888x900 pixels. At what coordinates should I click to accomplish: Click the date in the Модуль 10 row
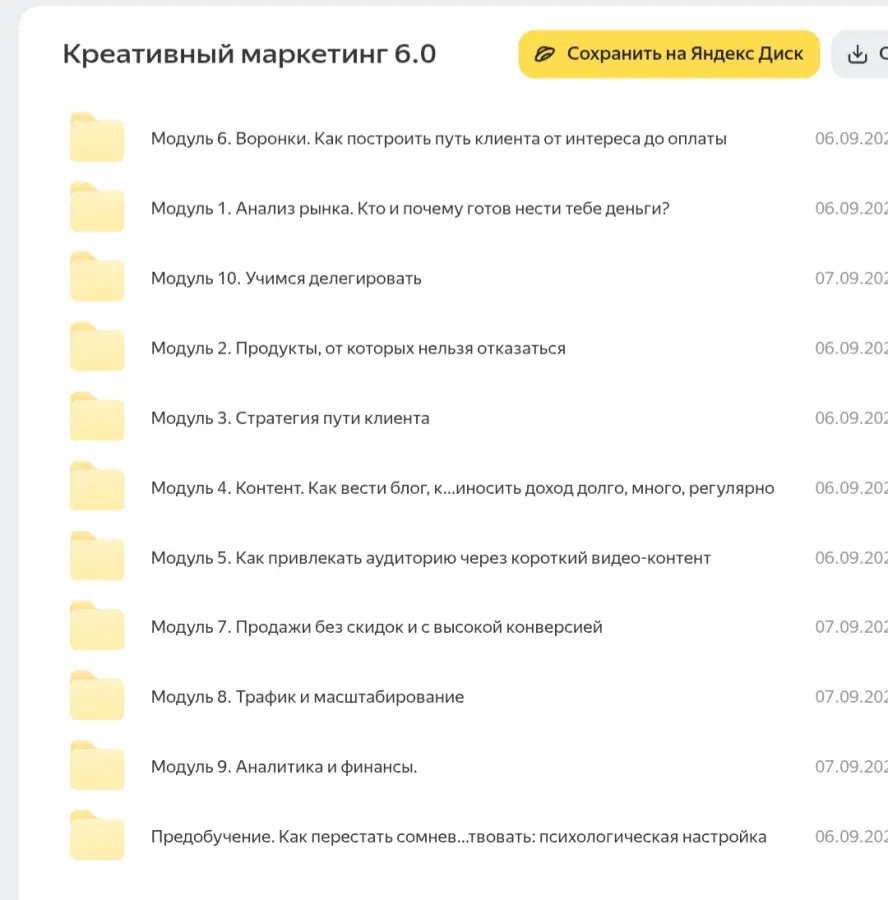(851, 278)
